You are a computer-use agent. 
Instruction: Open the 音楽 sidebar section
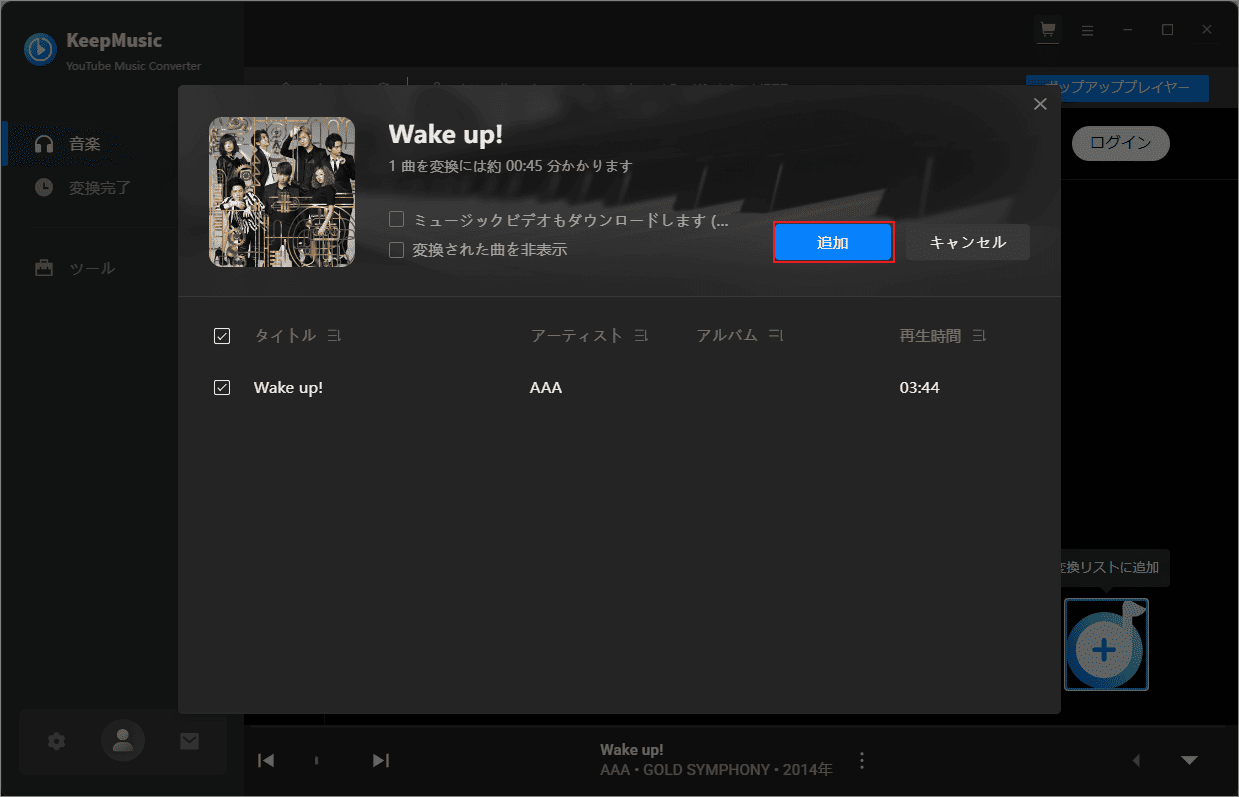coord(122,144)
